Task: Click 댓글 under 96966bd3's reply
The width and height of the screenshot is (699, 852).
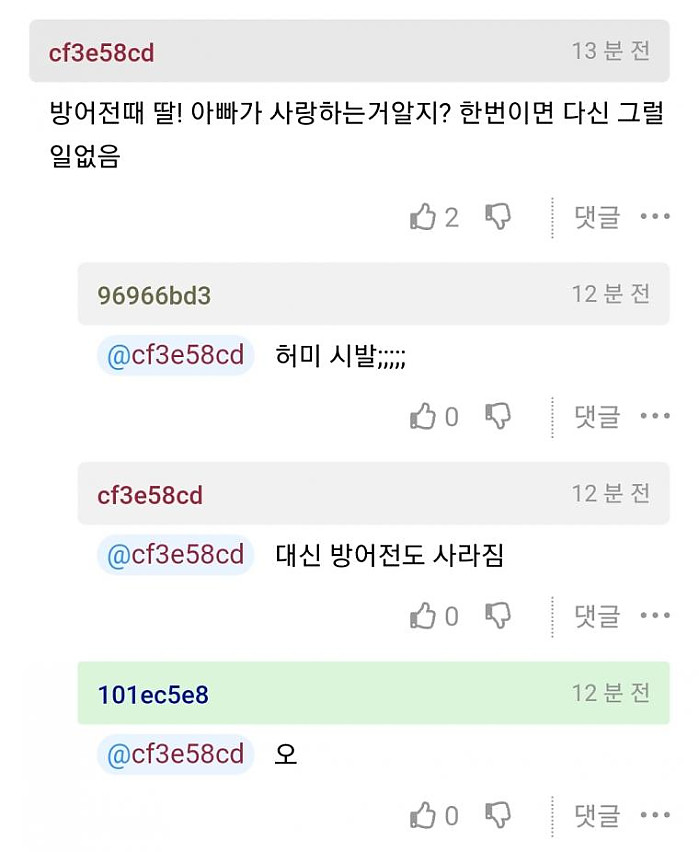Action: coord(597,416)
